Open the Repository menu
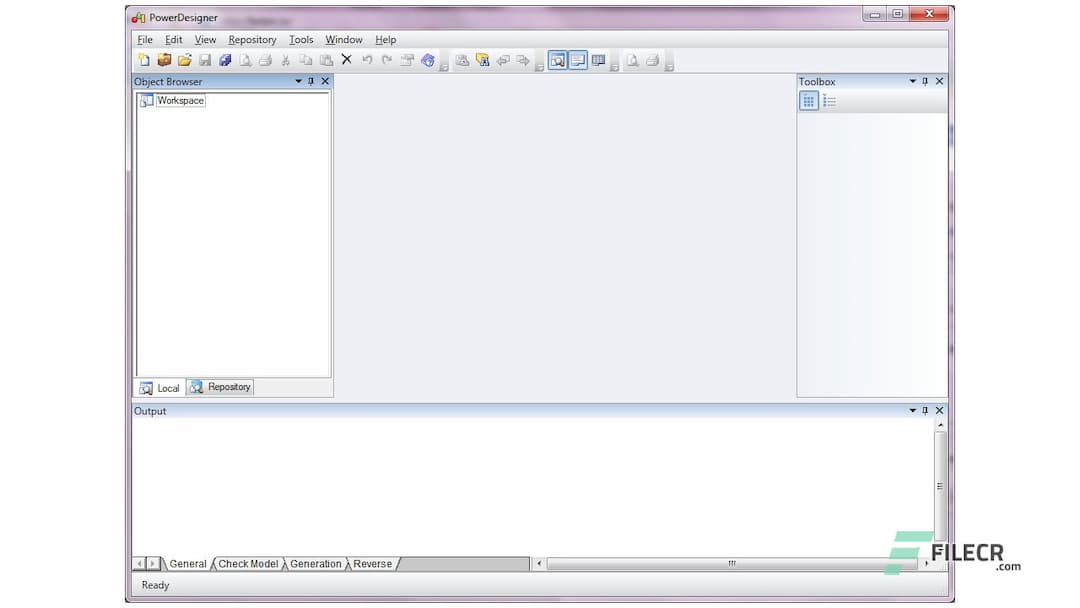Image resolution: width=1080 pixels, height=608 pixels. (x=251, y=39)
